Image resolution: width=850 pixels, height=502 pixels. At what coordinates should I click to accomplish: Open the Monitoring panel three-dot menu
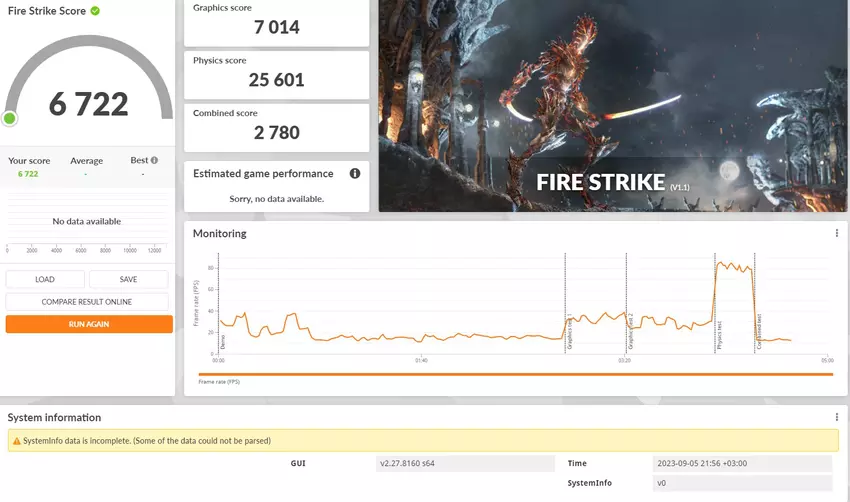coord(836,233)
